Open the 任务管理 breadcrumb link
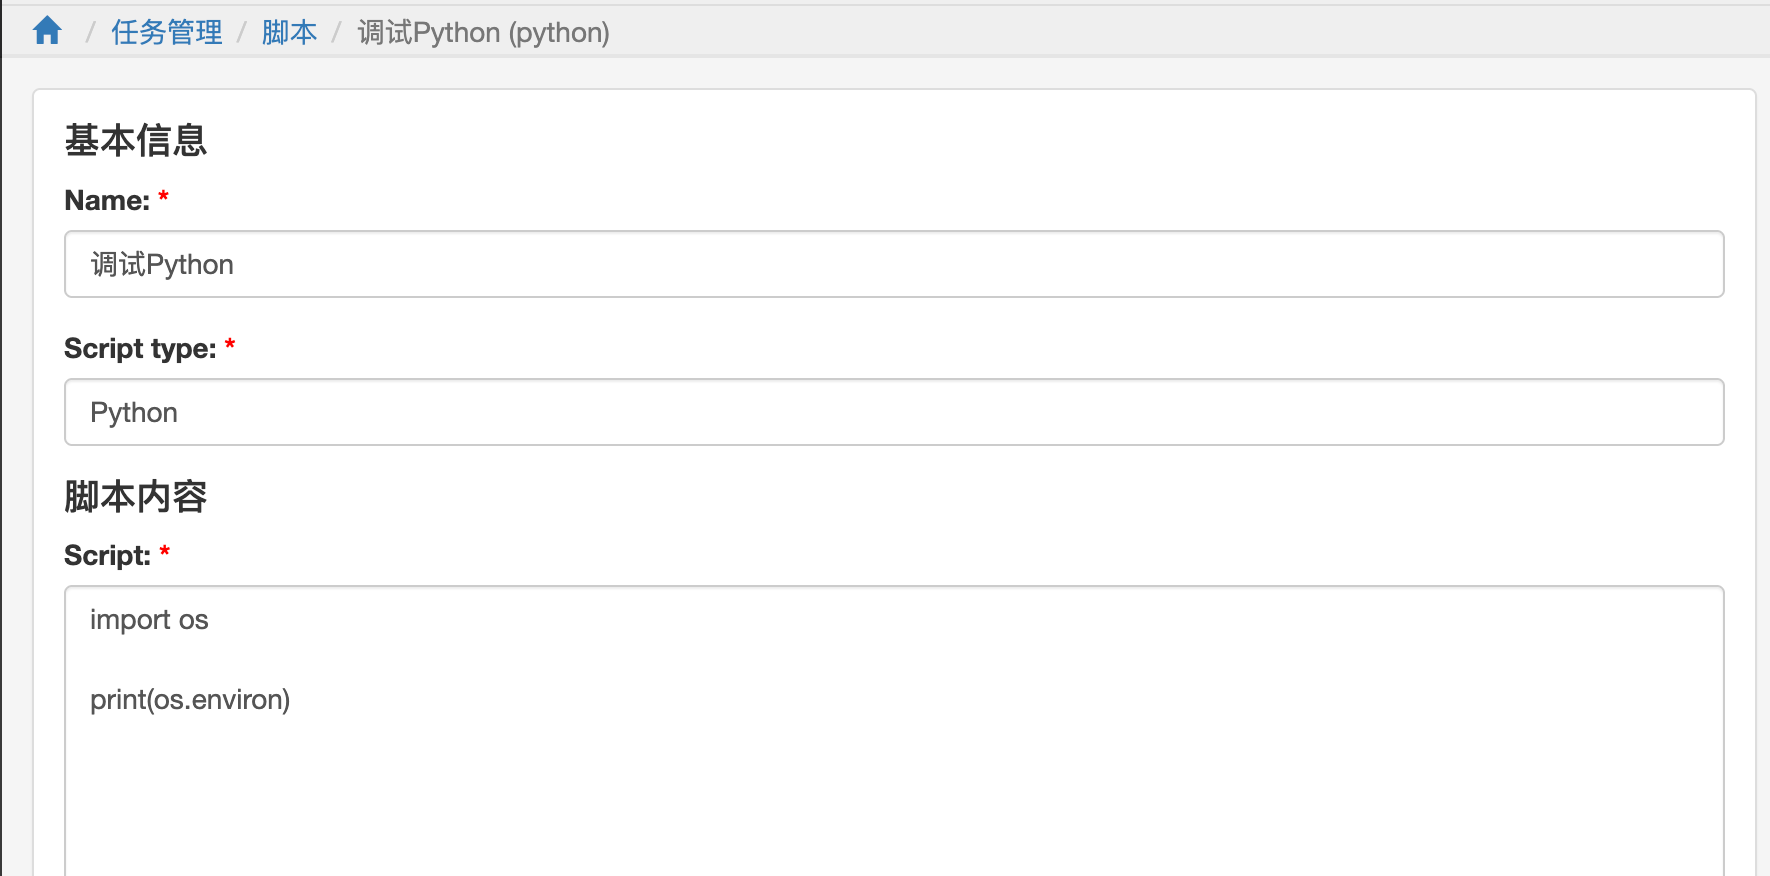Screen dimensions: 1770x876 click(x=167, y=33)
